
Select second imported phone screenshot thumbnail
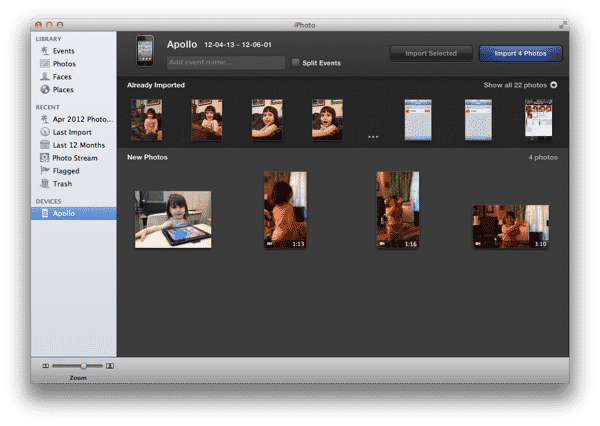point(478,120)
